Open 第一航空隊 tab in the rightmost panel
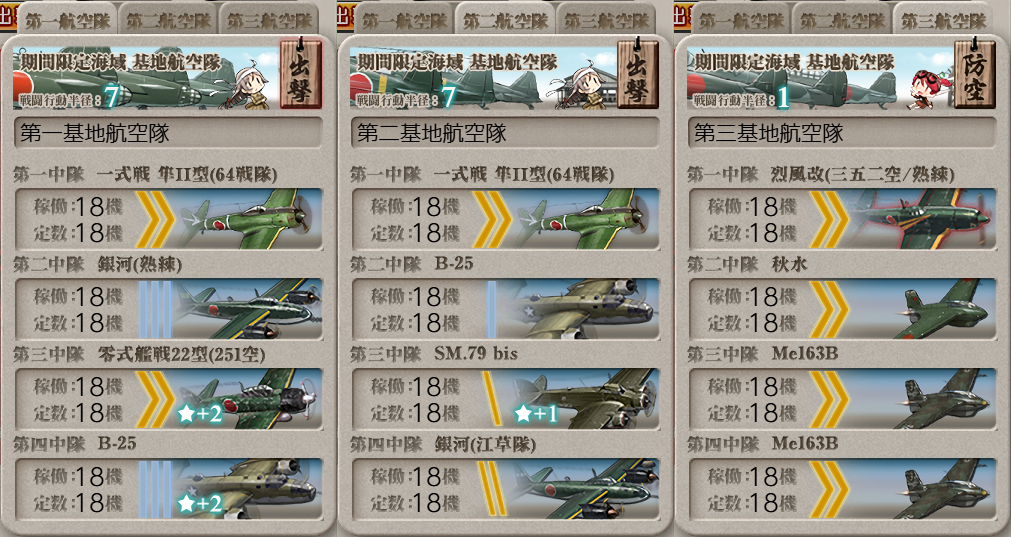1011x537 pixels. pos(741,20)
